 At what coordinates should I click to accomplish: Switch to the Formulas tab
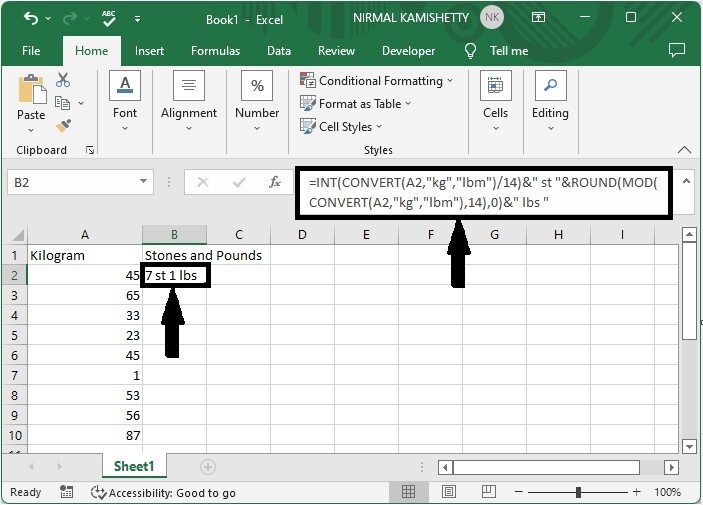coord(215,51)
